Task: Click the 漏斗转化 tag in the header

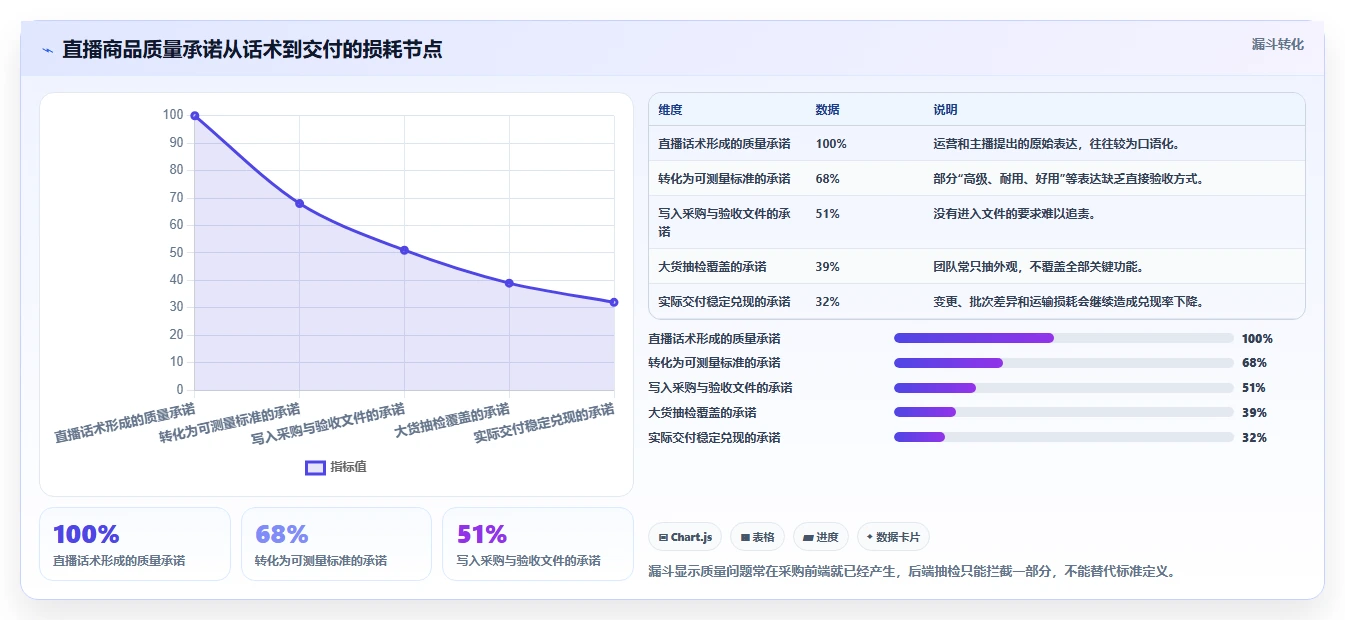Action: pos(1278,44)
